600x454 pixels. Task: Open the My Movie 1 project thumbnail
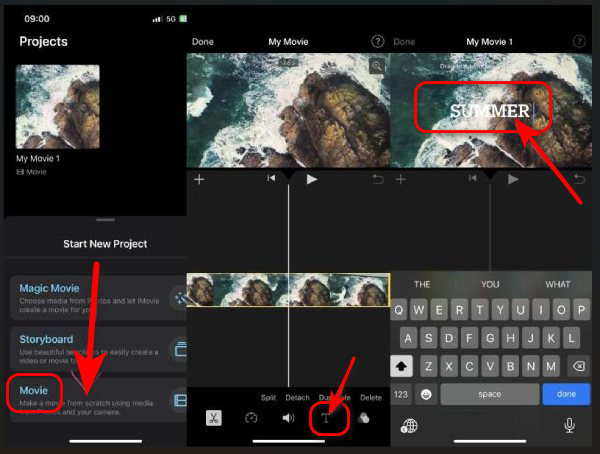tap(58, 107)
